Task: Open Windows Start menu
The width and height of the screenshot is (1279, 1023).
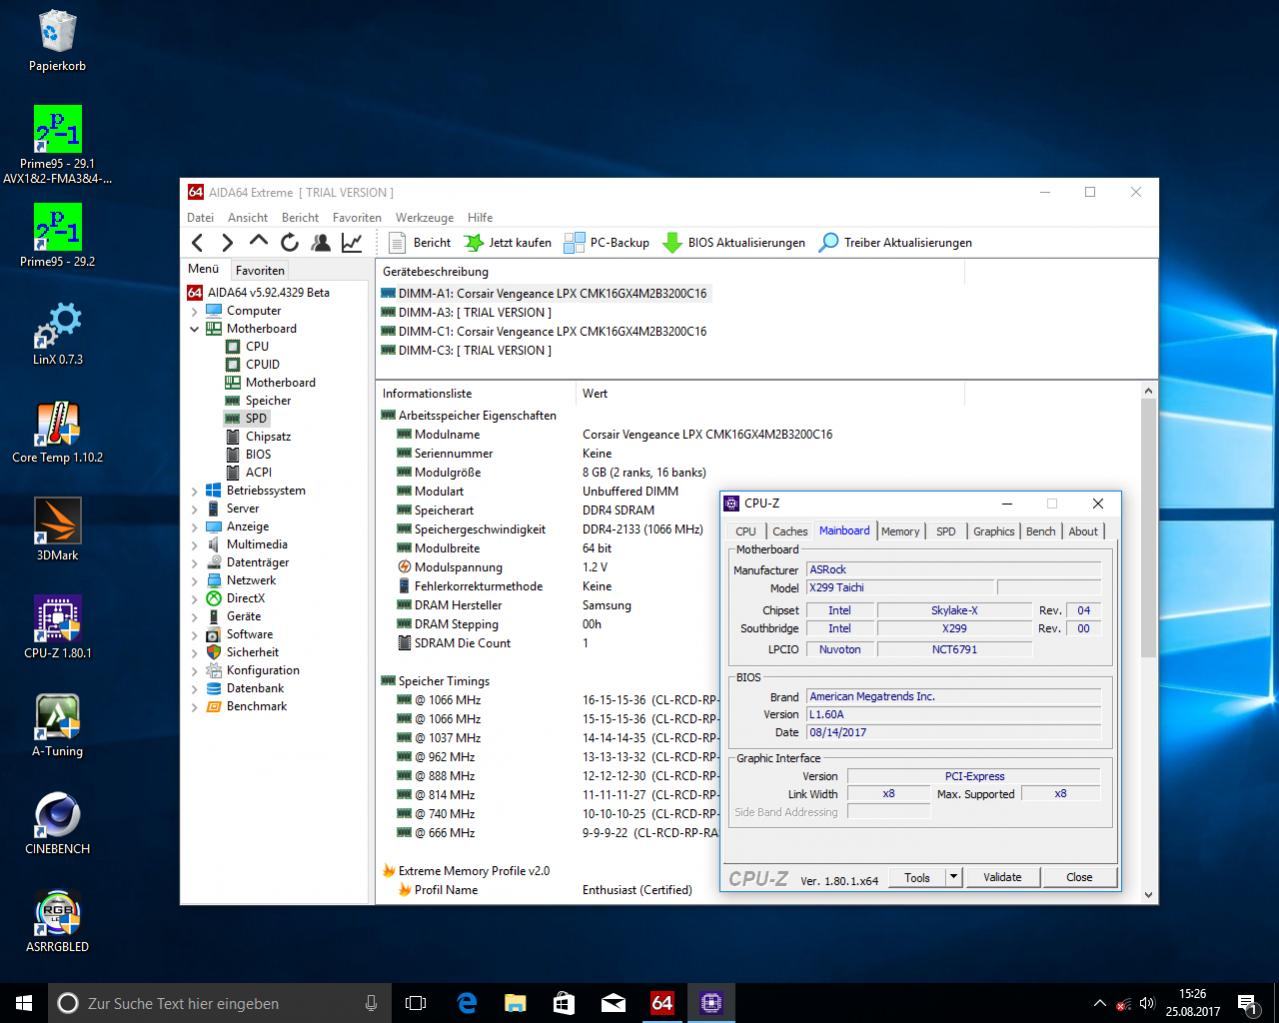Action: [24, 1002]
